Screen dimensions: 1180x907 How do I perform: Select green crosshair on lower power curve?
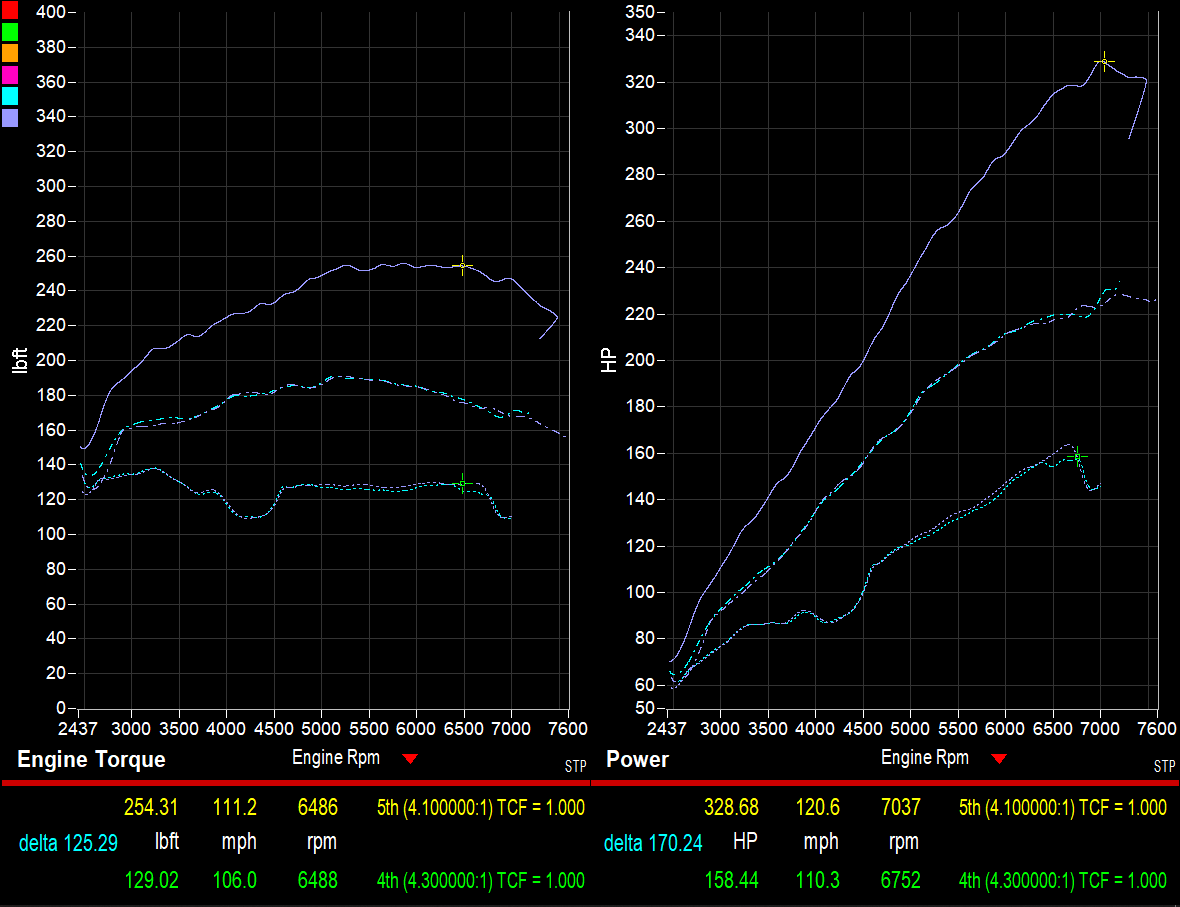pyautogui.click(x=1076, y=457)
